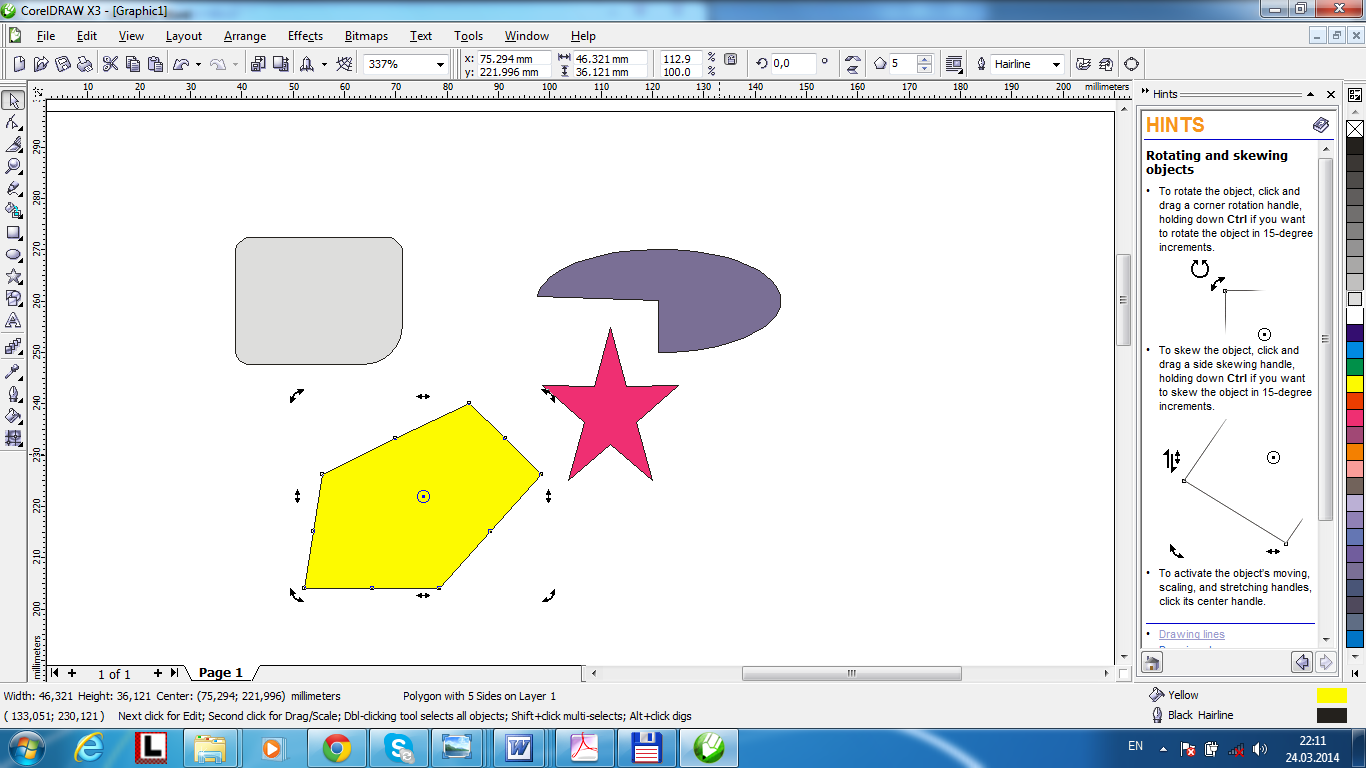The width and height of the screenshot is (1366, 768).
Task: Click the Application launcher rocket icon
Action: coord(307,64)
